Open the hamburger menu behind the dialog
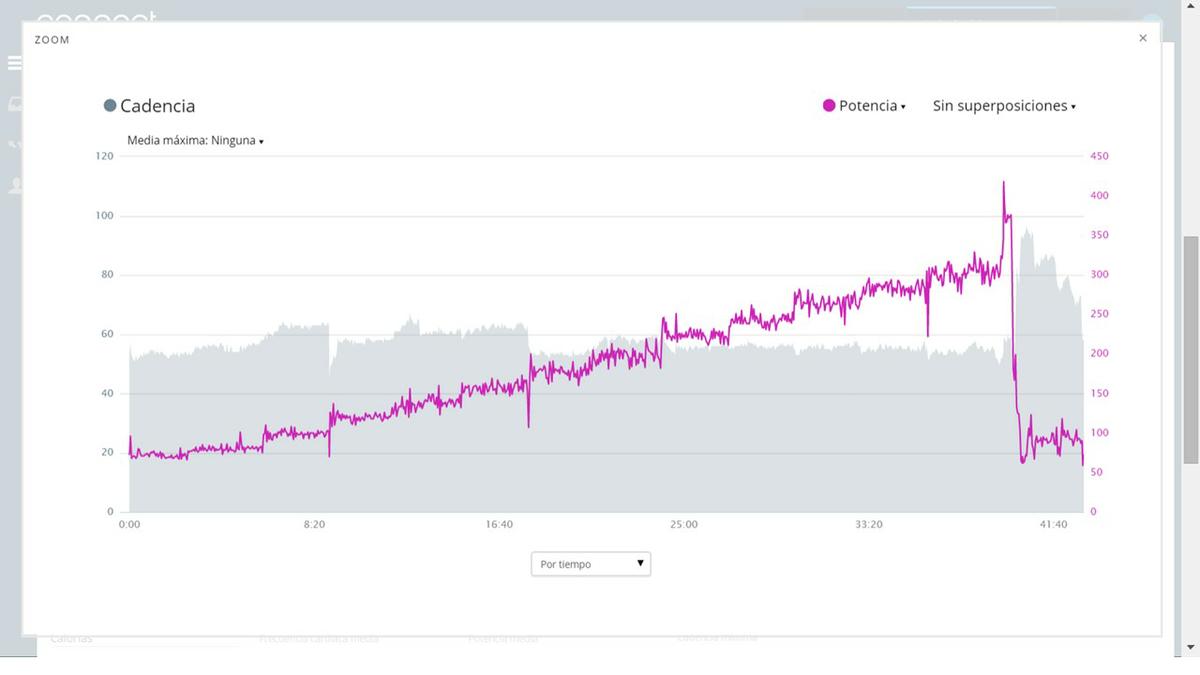1200x675 pixels. 14,63
